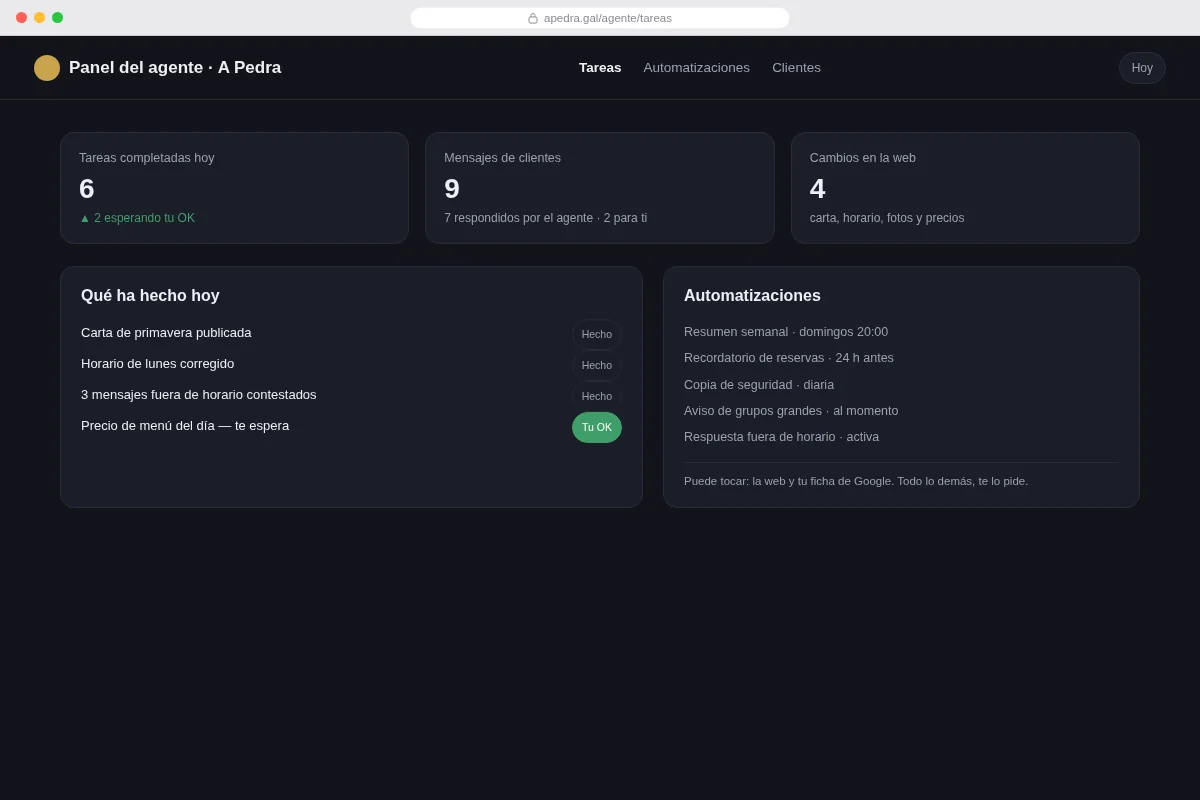Click the red close window button

pyautogui.click(x=21, y=18)
